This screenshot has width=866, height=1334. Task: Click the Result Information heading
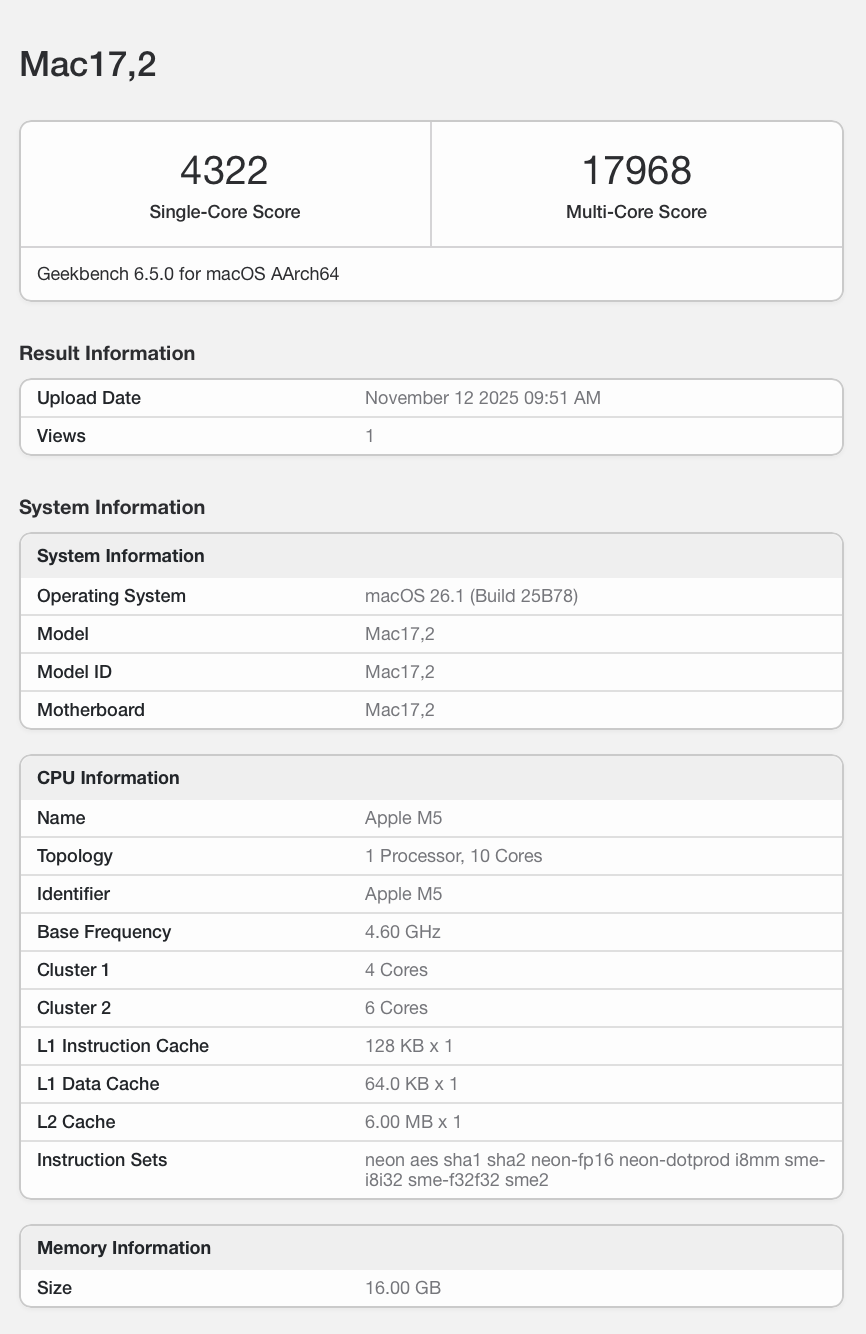coord(107,353)
